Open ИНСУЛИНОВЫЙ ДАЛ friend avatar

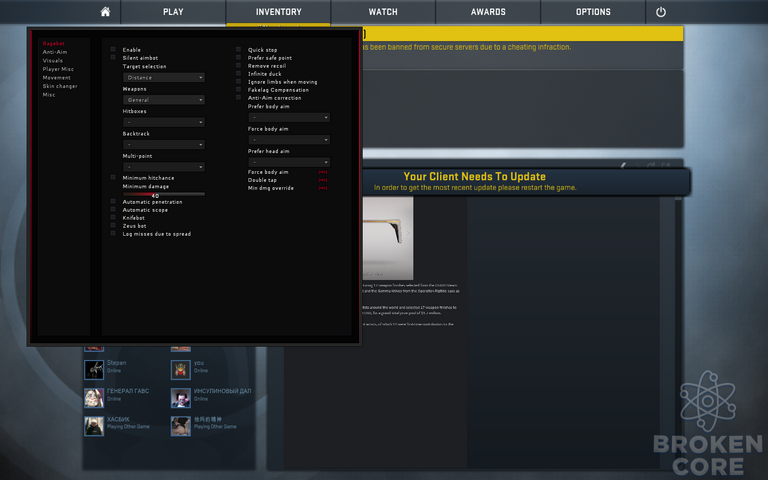click(x=181, y=398)
